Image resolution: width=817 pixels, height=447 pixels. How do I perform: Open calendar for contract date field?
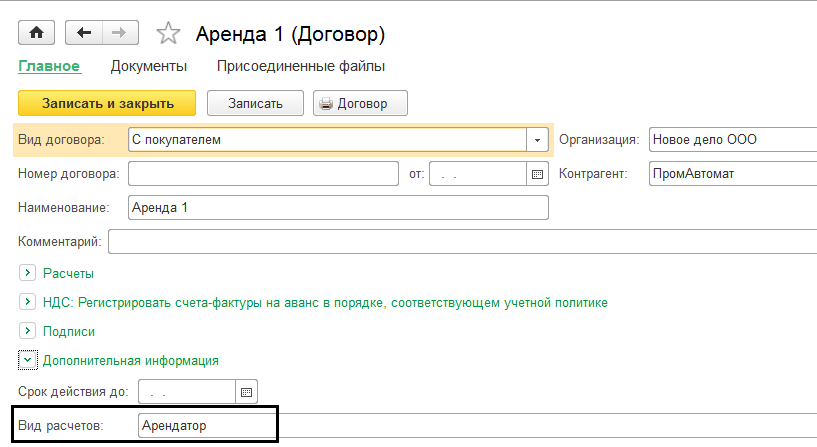tap(538, 174)
